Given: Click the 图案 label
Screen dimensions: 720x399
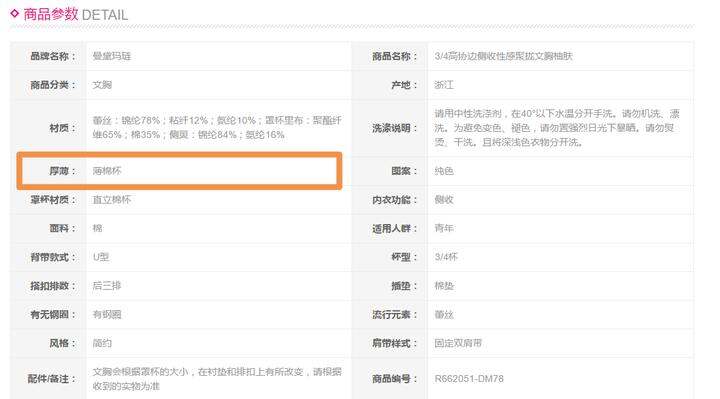Looking at the screenshot, I should point(405,171).
